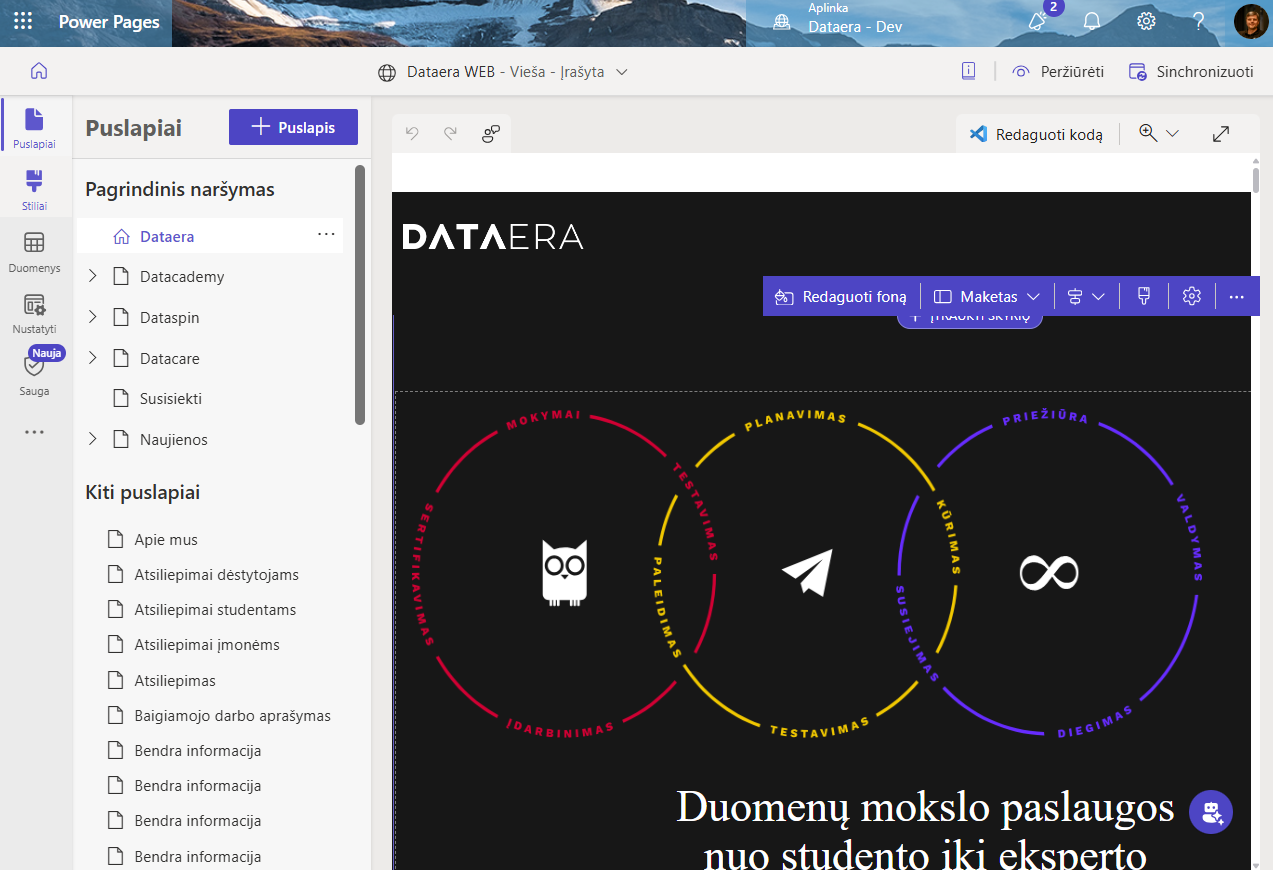Open the help question mark
This screenshot has height=870, width=1273.
[1198, 21]
